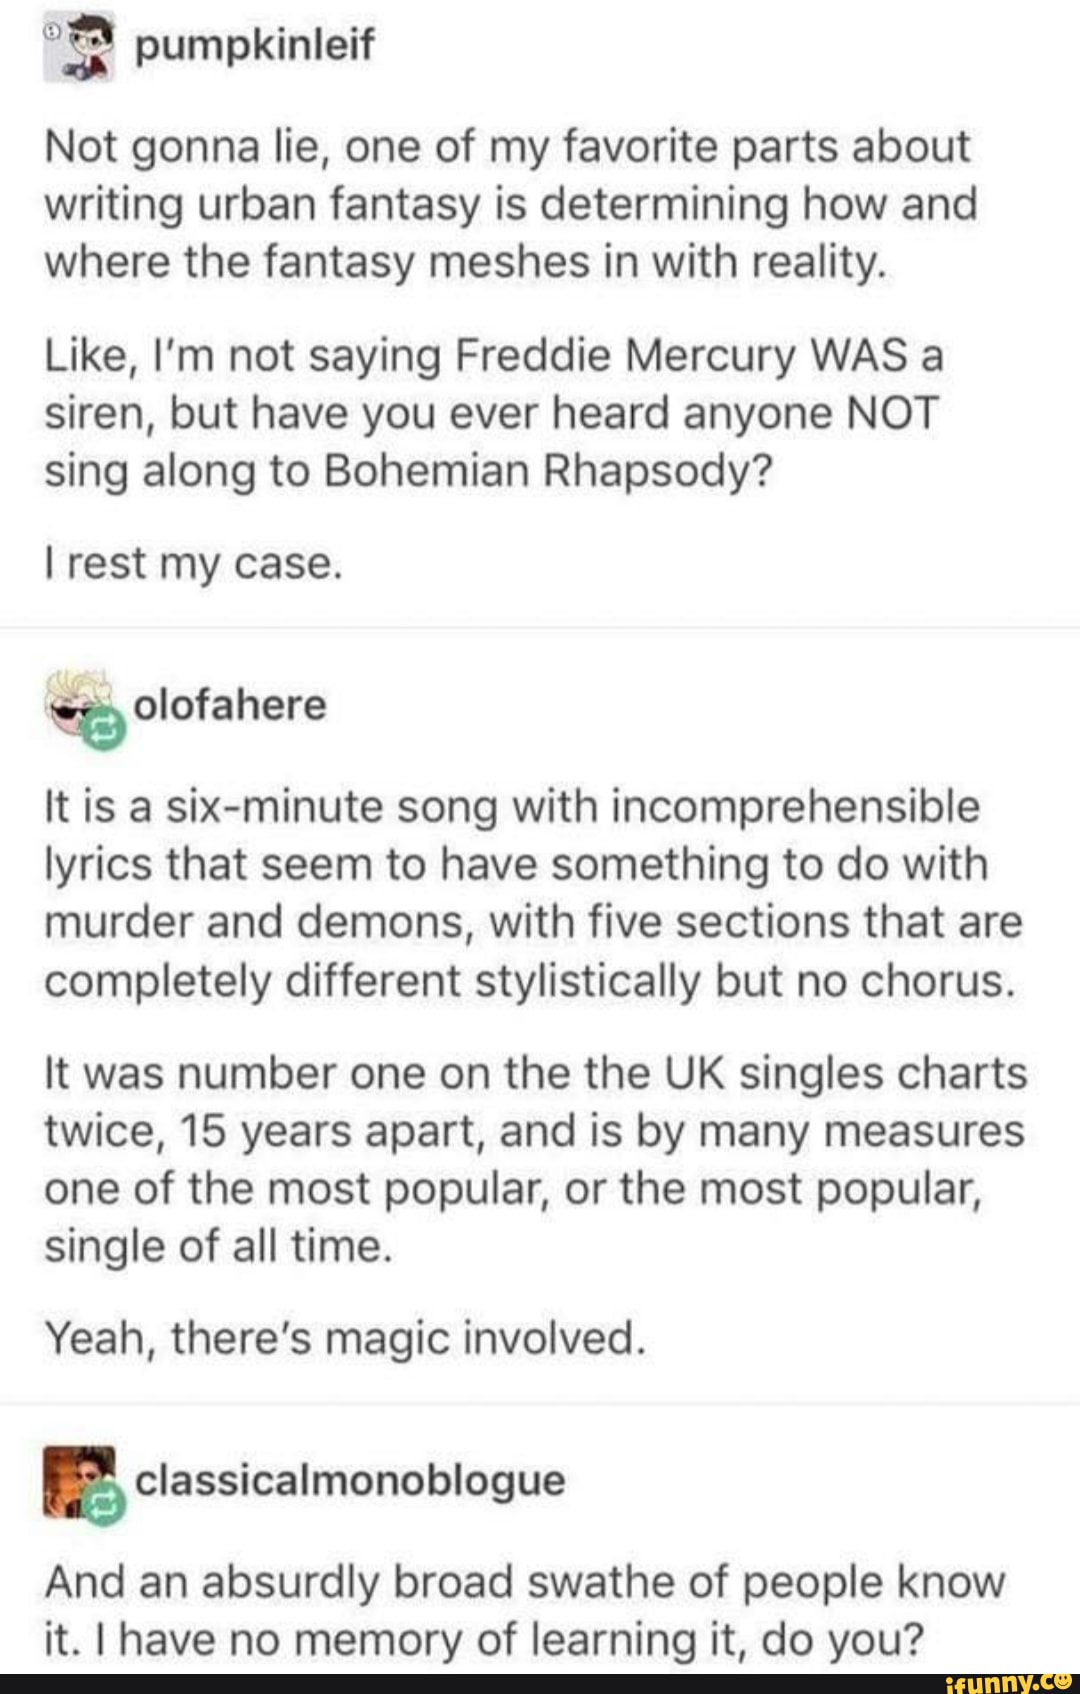Click pumpkinleif's cartoon avatar
The height and width of the screenshot is (1694, 1080).
tap(80, 48)
